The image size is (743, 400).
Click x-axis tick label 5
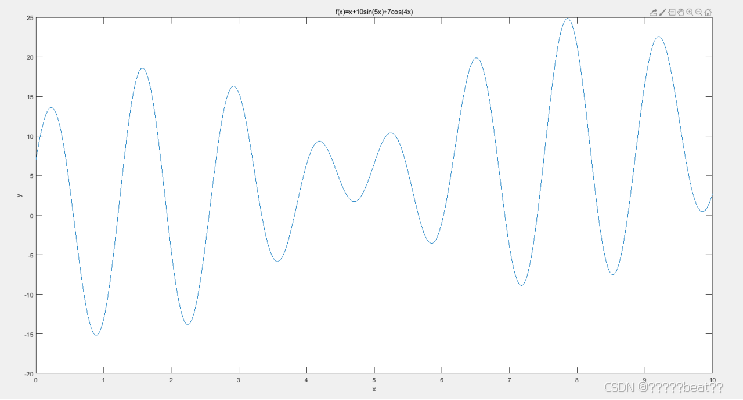pos(374,380)
